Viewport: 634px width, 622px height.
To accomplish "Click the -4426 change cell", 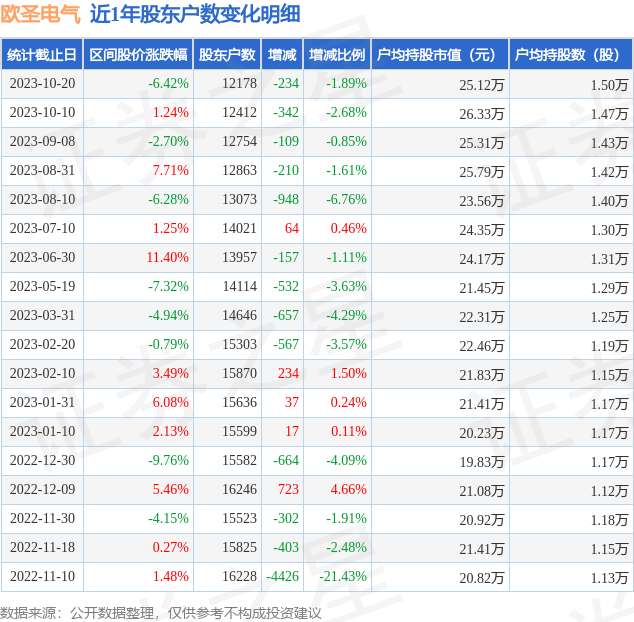I will pos(283,576).
